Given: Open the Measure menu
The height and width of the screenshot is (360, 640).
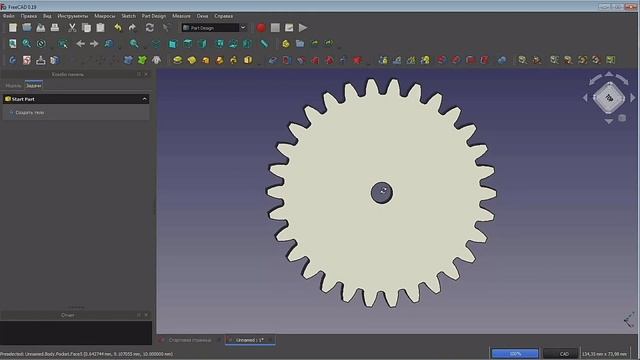Looking at the screenshot, I should [x=181, y=16].
